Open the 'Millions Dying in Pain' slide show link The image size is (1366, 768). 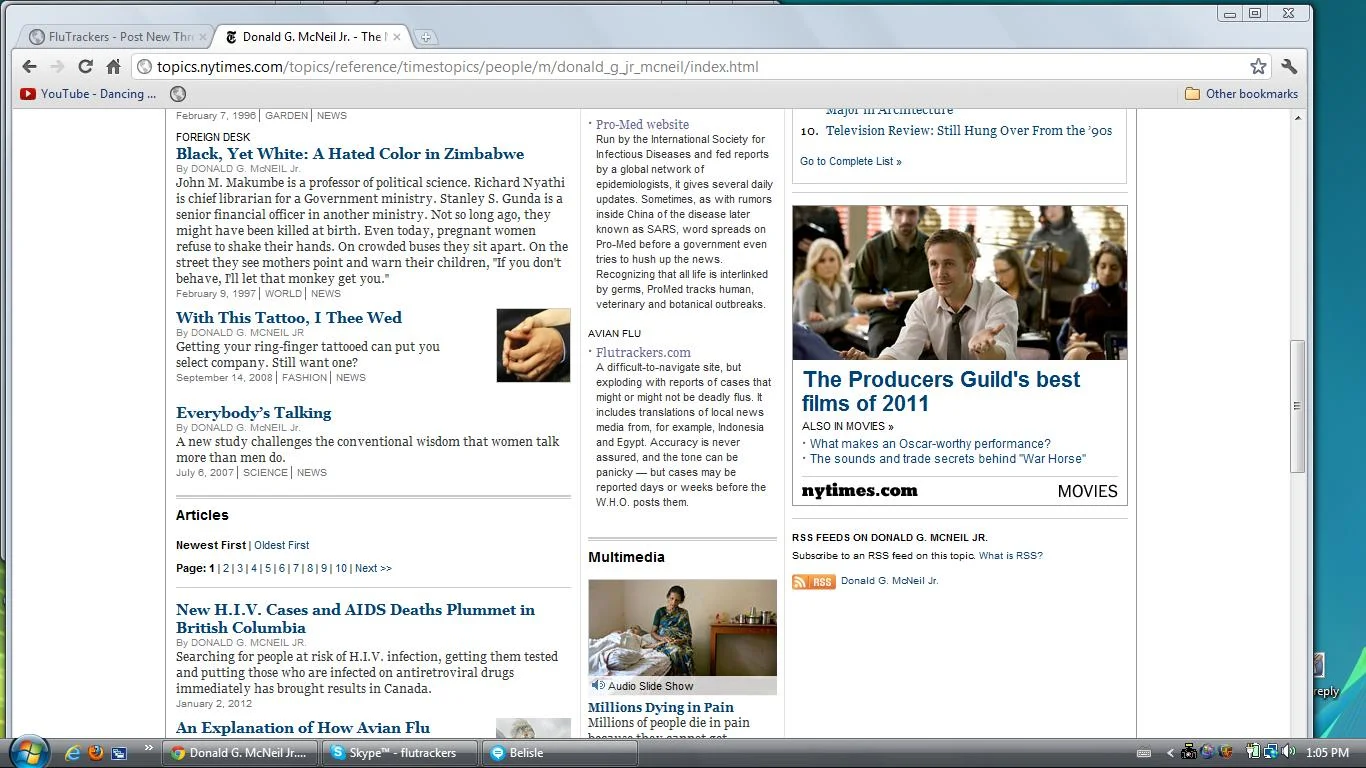[661, 708]
